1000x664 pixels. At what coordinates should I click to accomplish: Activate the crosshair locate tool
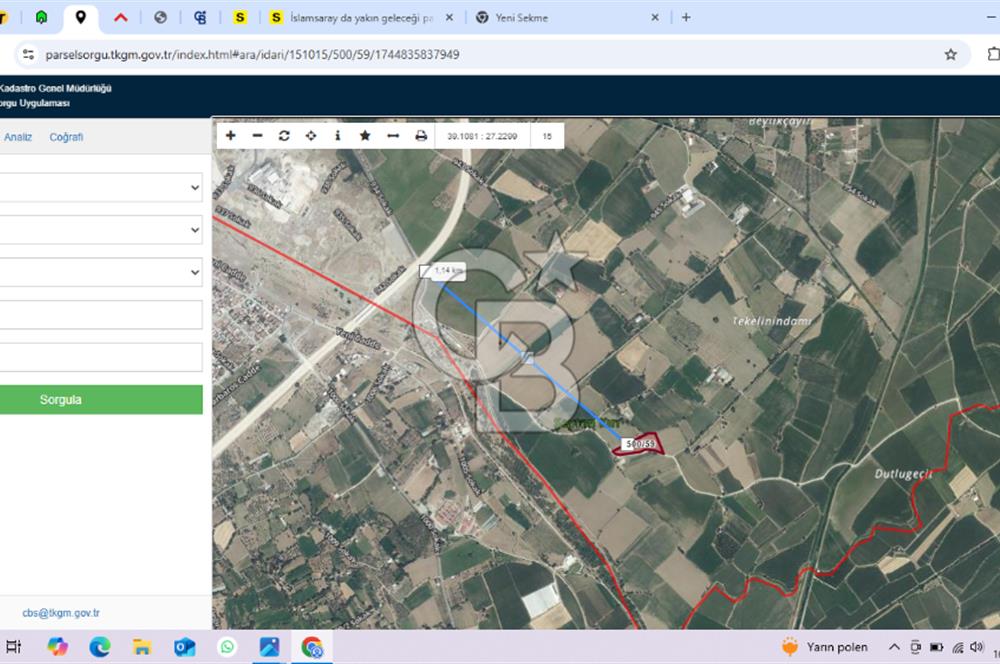pos(311,136)
